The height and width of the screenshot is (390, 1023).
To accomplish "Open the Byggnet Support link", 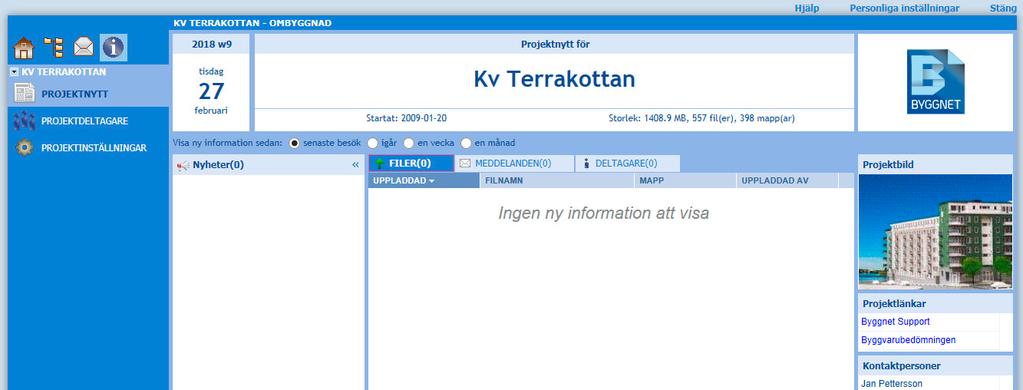I will coord(895,322).
